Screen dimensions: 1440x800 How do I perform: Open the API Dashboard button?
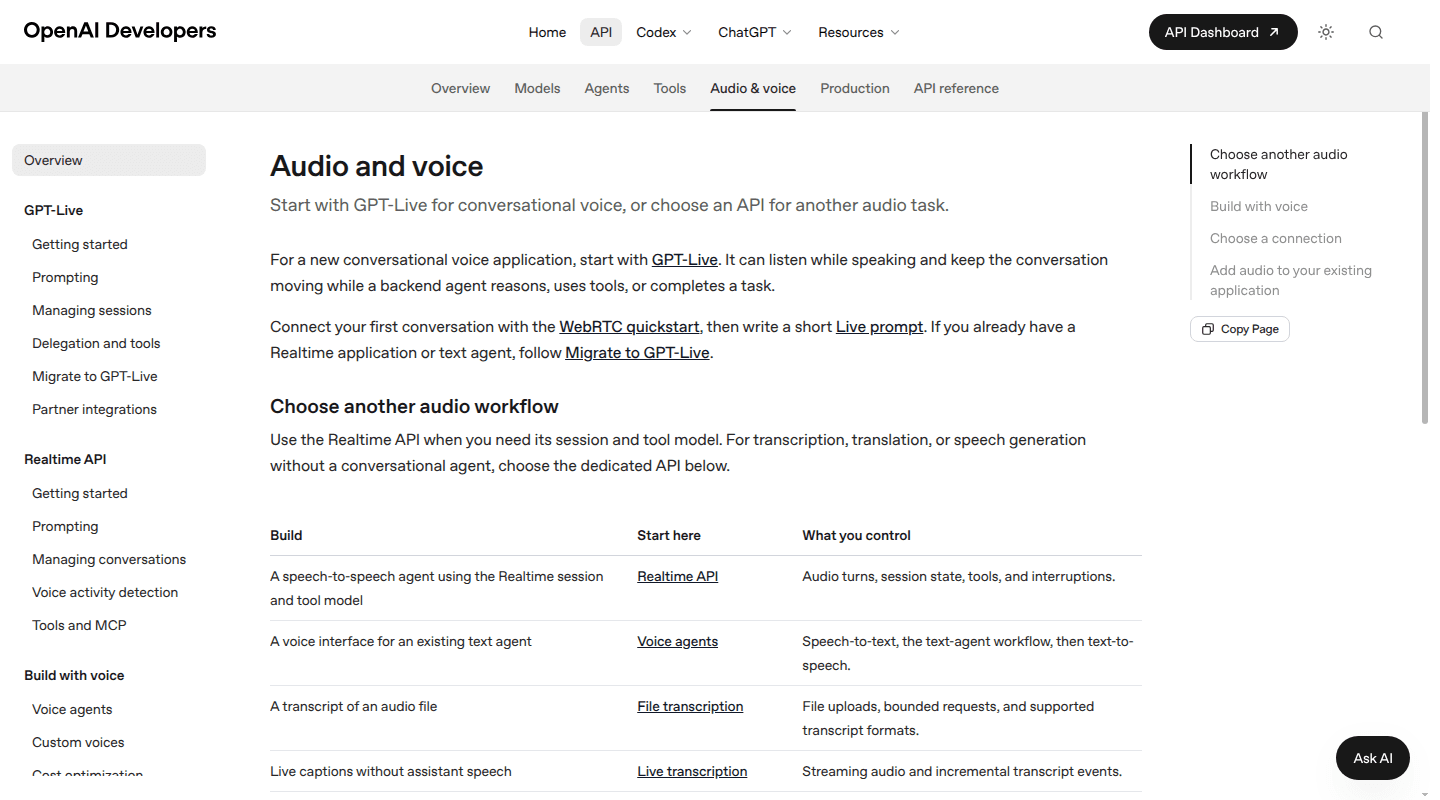(1223, 32)
